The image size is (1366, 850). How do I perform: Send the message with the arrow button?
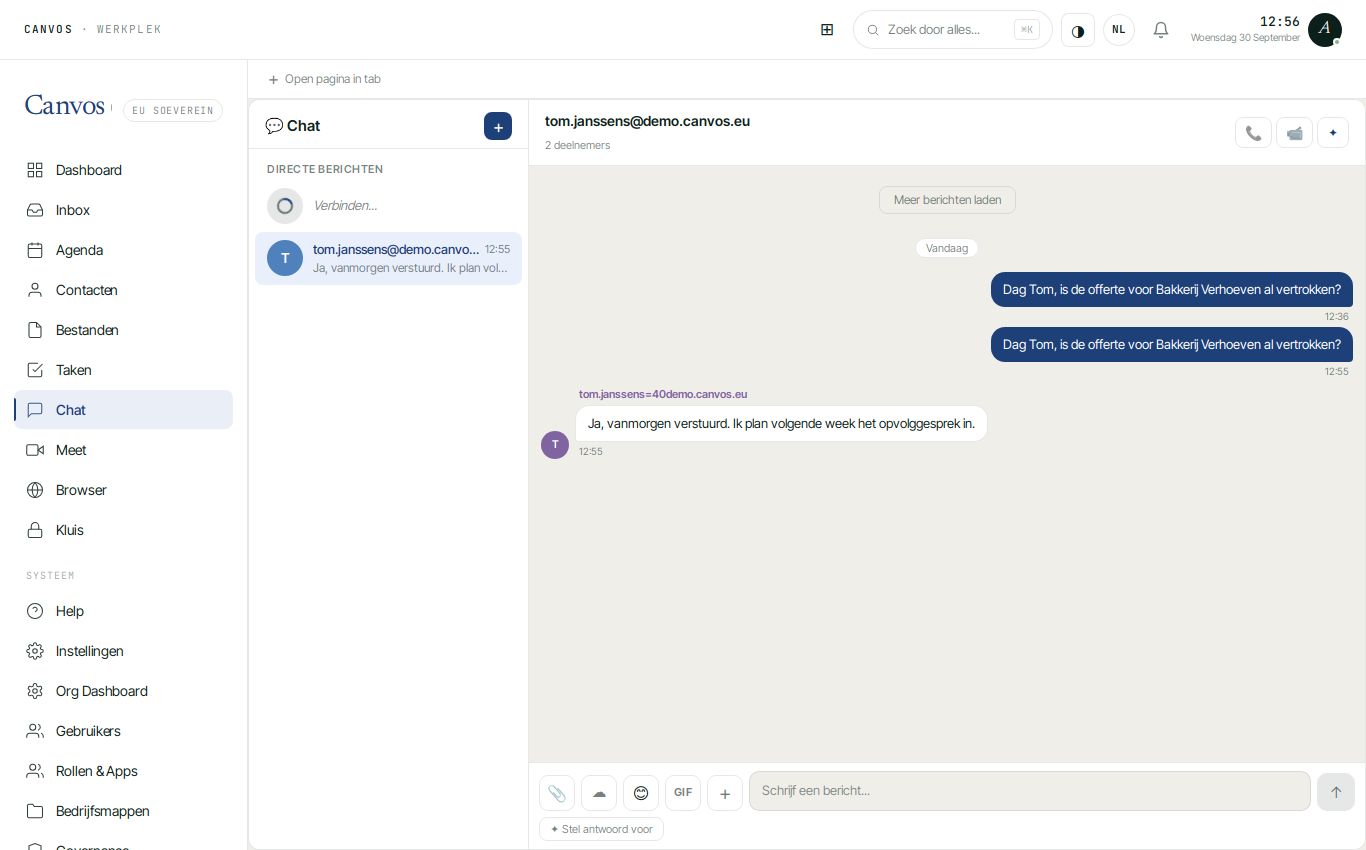1336,792
